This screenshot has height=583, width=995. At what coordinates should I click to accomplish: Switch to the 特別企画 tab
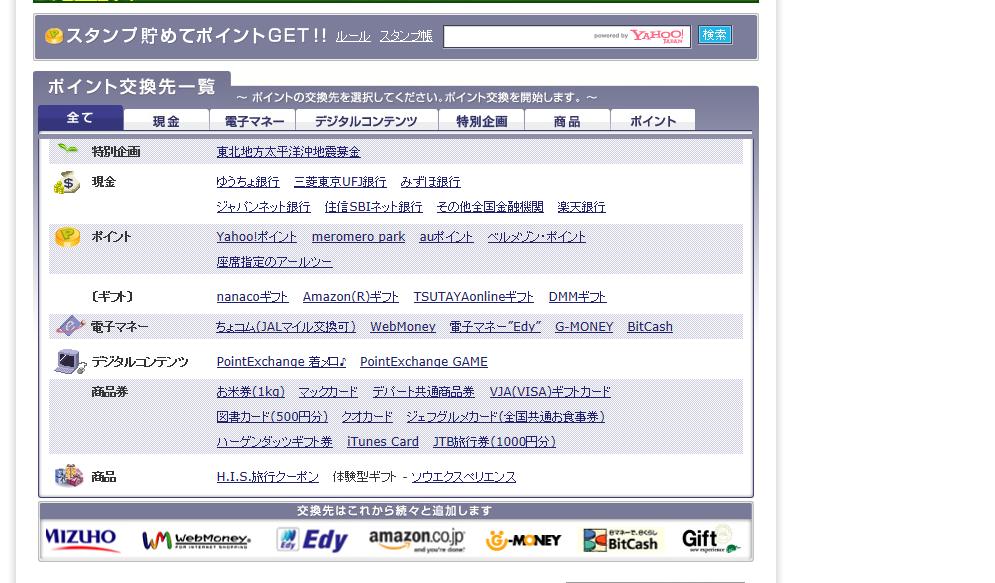(481, 121)
